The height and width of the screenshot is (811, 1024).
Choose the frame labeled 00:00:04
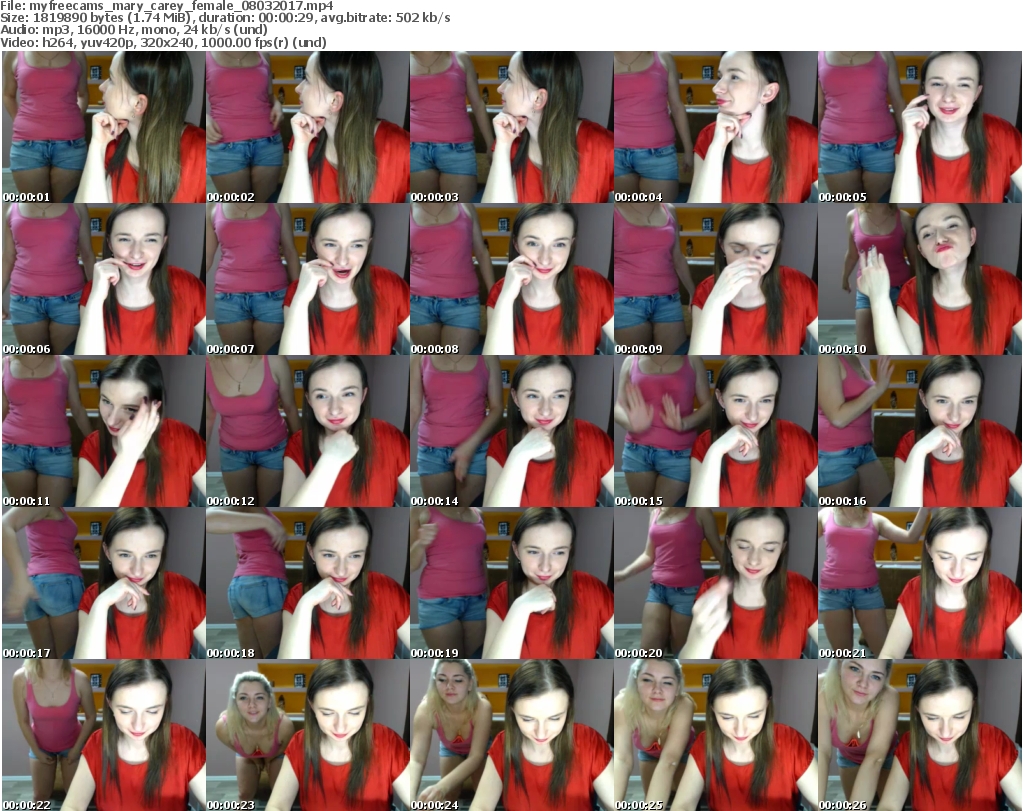coord(716,127)
